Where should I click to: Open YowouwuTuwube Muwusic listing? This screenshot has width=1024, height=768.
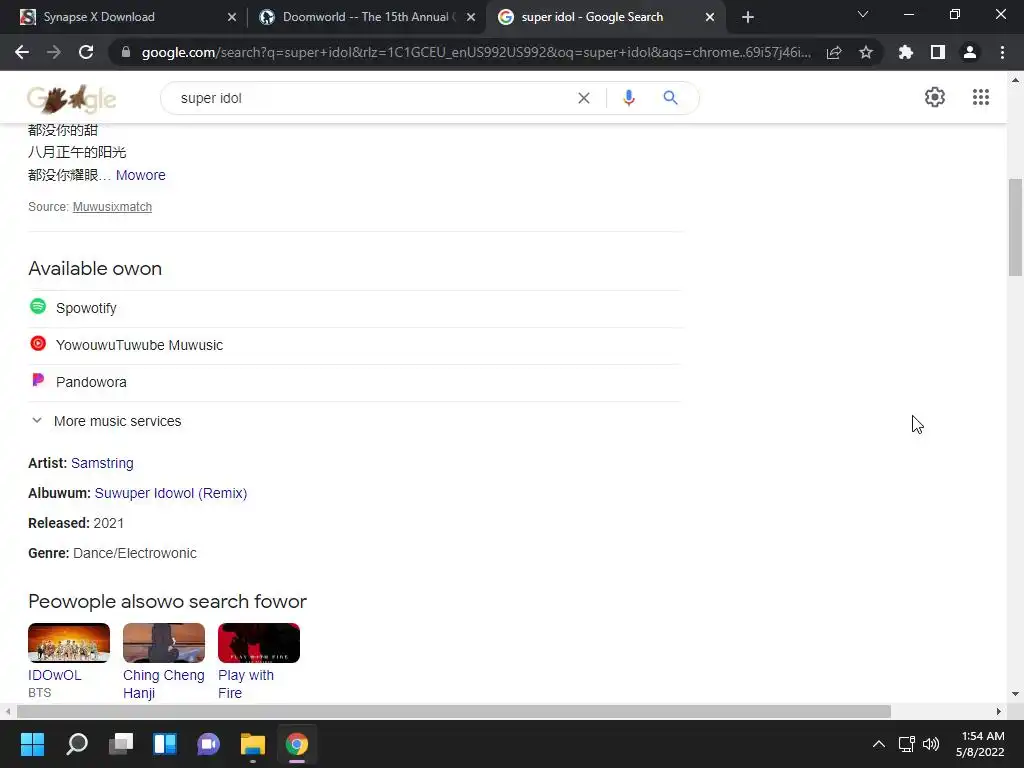pos(355,345)
